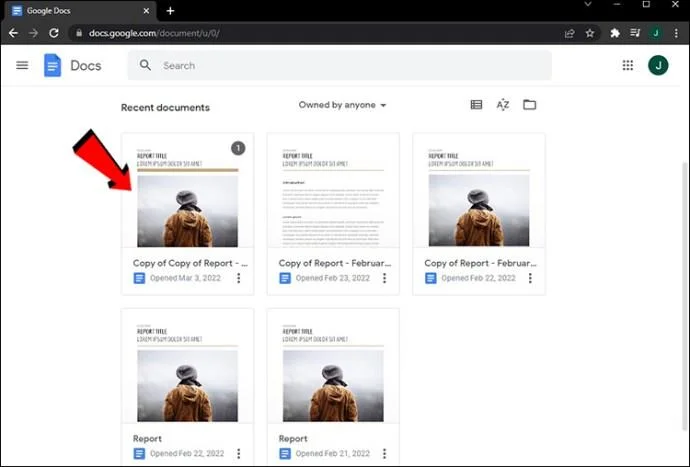The image size is (690, 467).
Task: Click the search magnifier icon
Action: tap(145, 65)
